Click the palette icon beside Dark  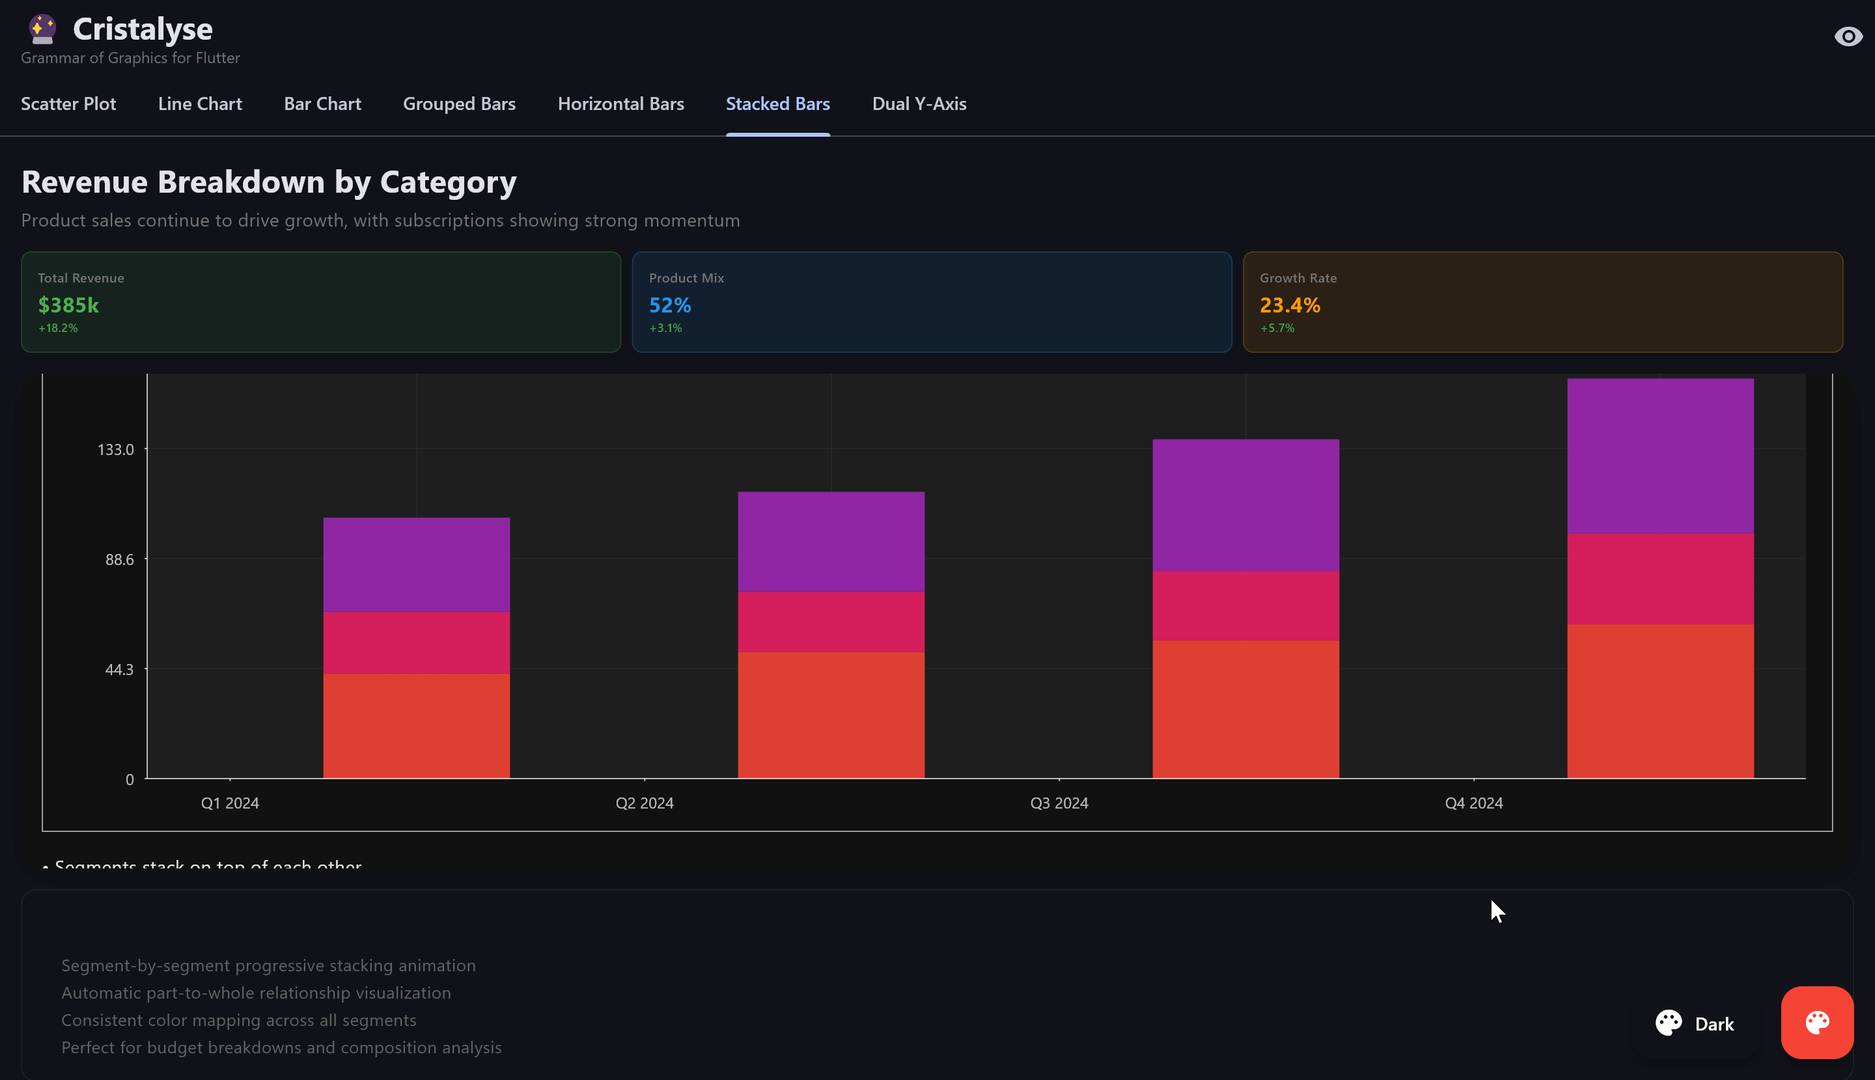pyautogui.click(x=1668, y=1023)
